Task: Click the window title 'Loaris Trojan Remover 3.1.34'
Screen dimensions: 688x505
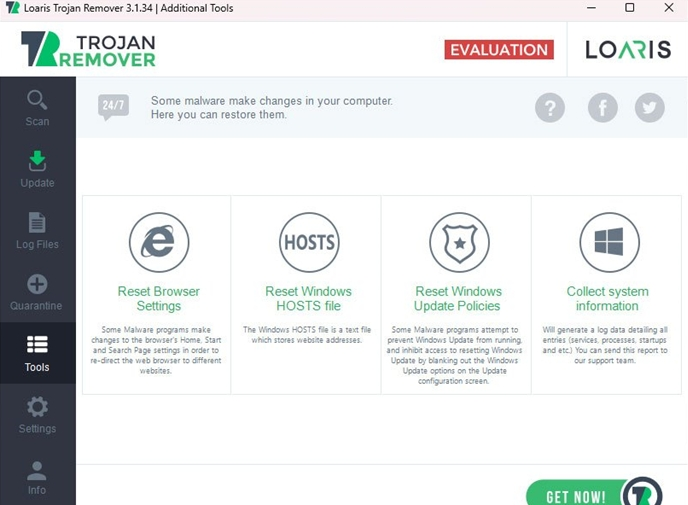Action: 87,8
